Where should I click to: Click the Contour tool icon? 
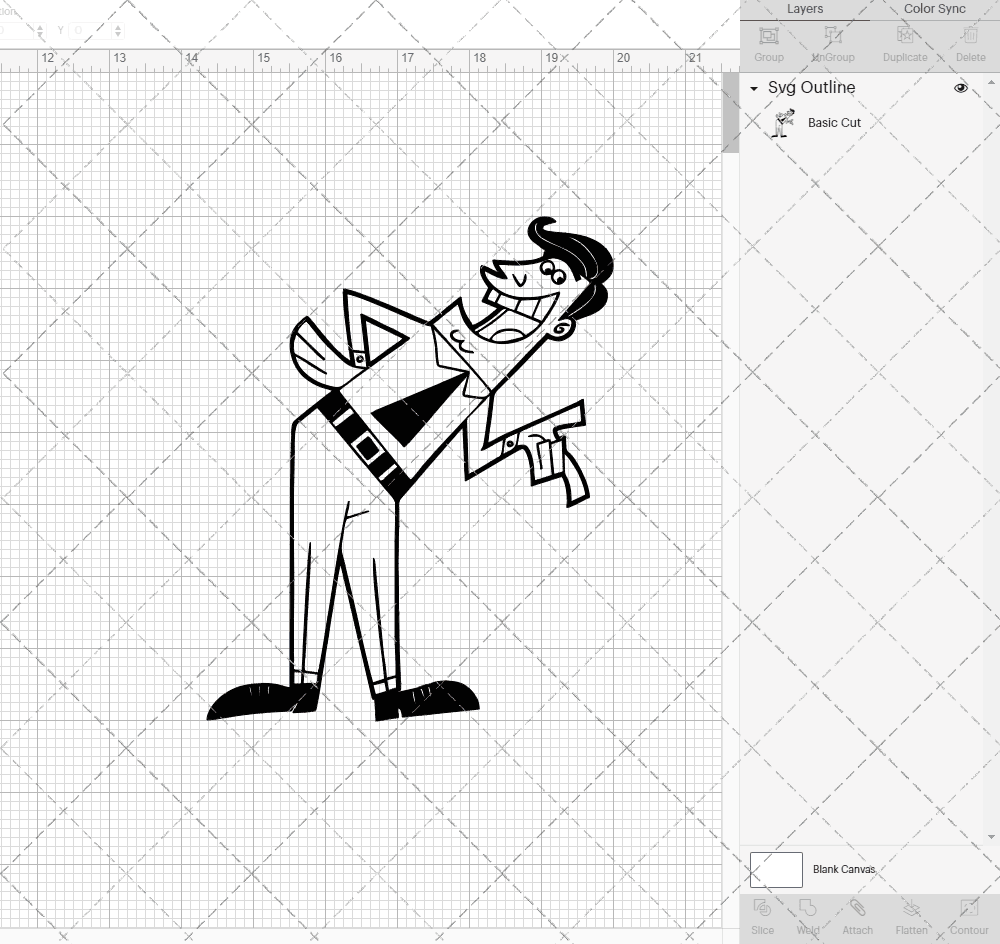(968, 908)
